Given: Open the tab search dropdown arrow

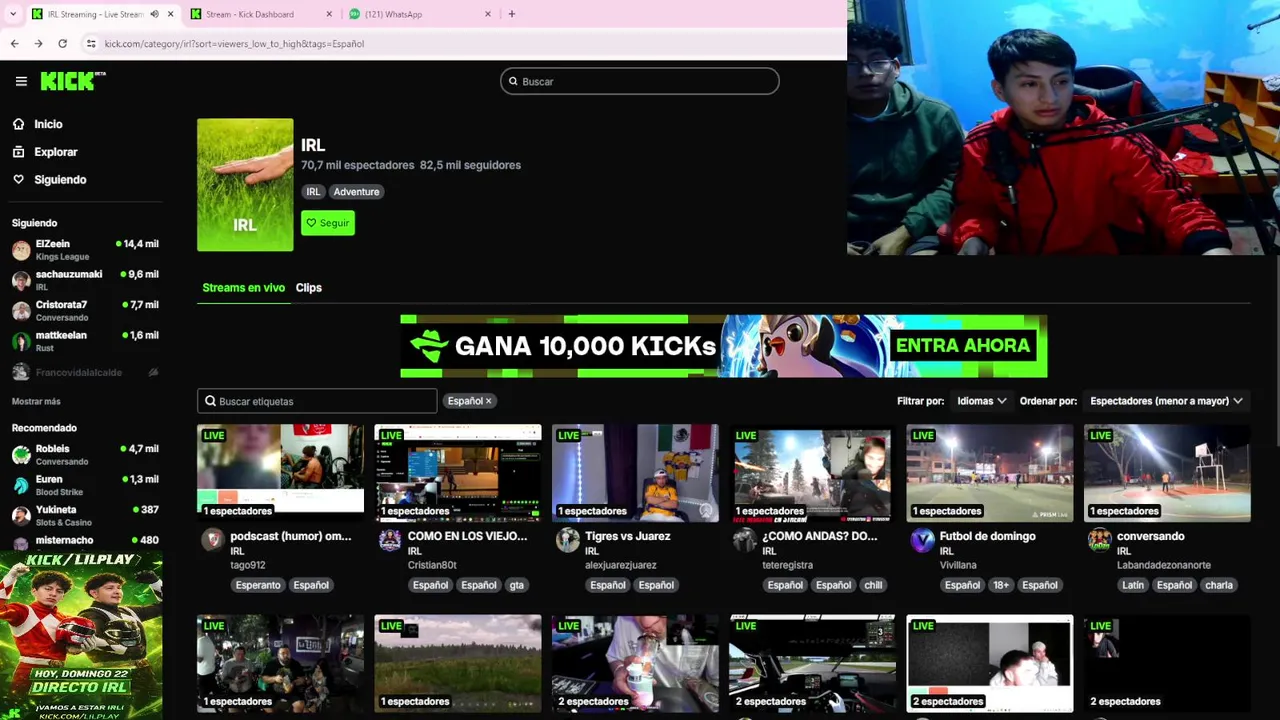Looking at the screenshot, I should click(x=12, y=14).
